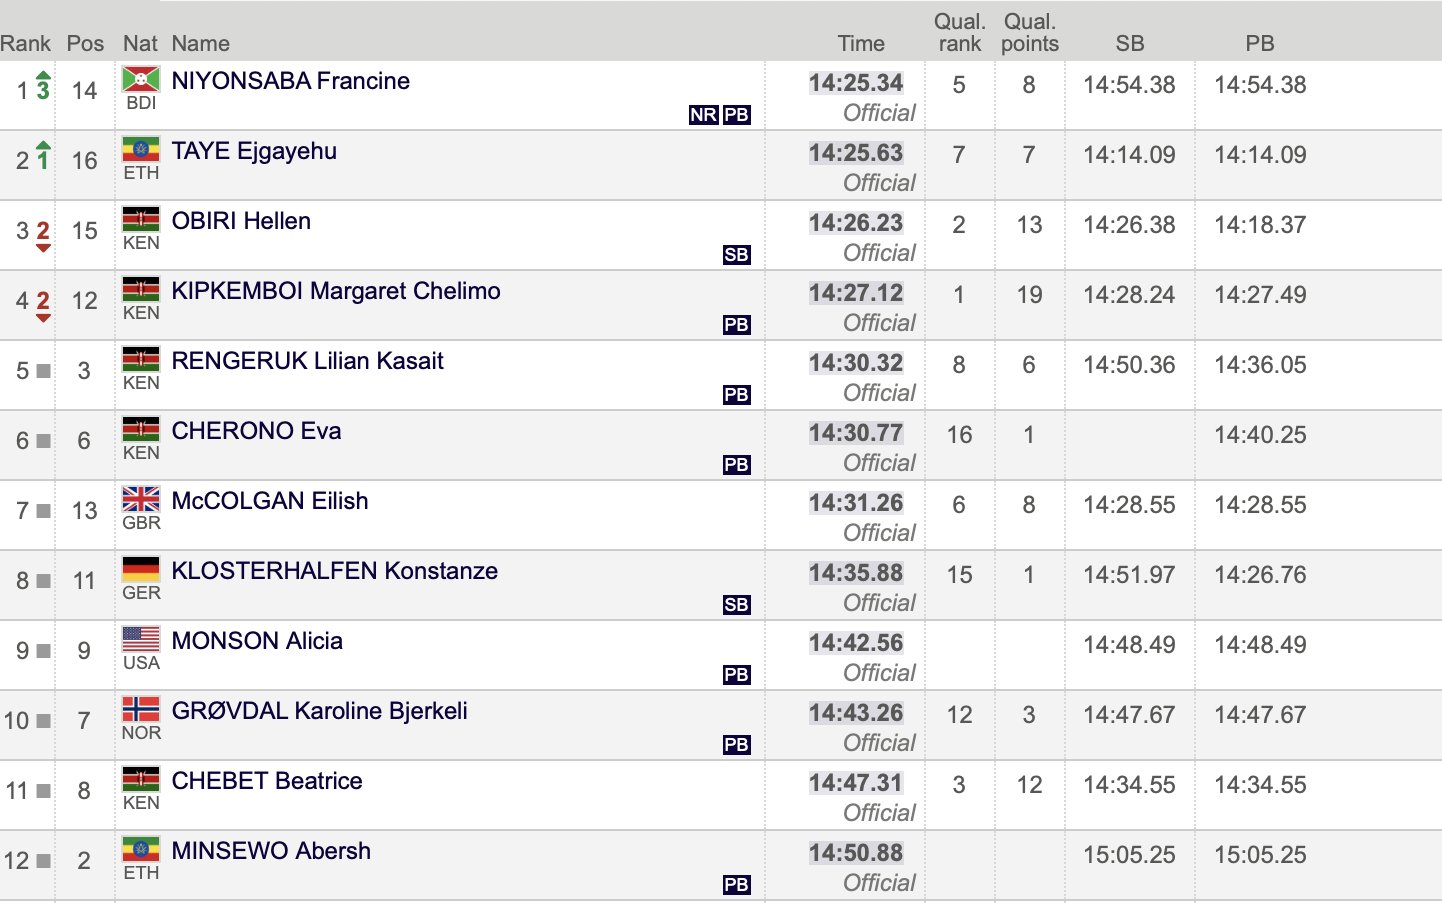Click the USA flag beside Monson Alicia
This screenshot has height=904, width=1442.
click(x=141, y=639)
